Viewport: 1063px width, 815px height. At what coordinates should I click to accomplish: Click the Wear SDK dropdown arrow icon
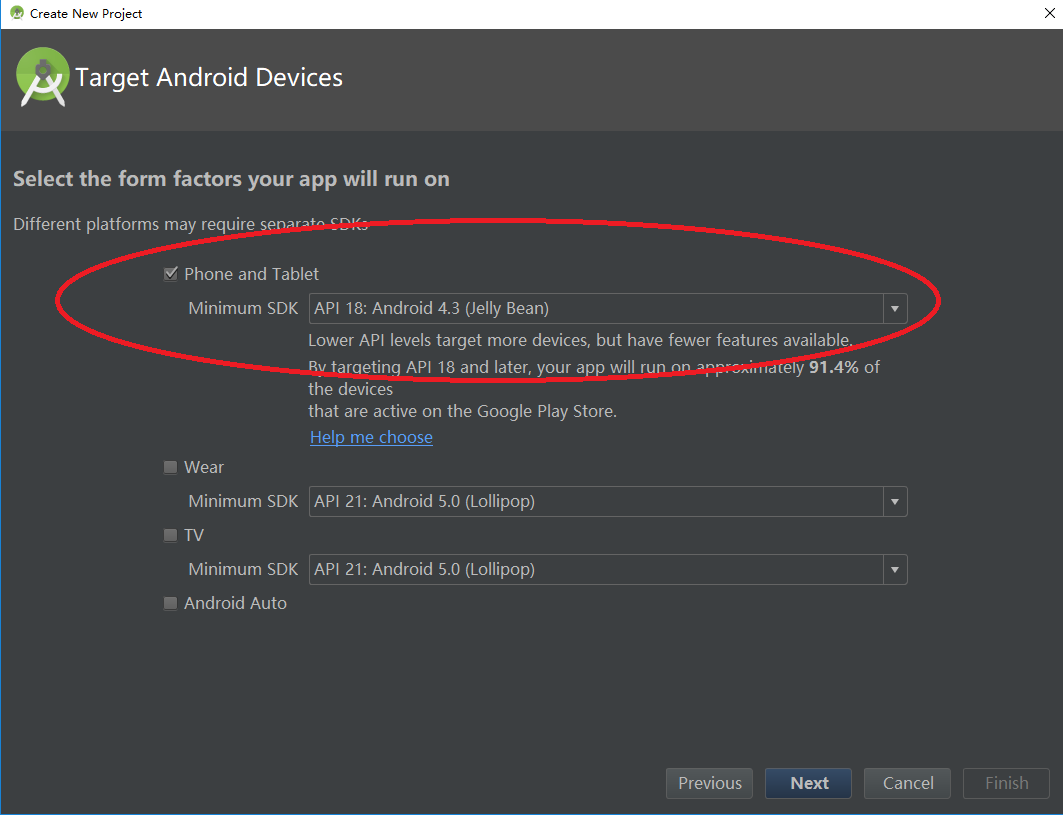[x=894, y=501]
